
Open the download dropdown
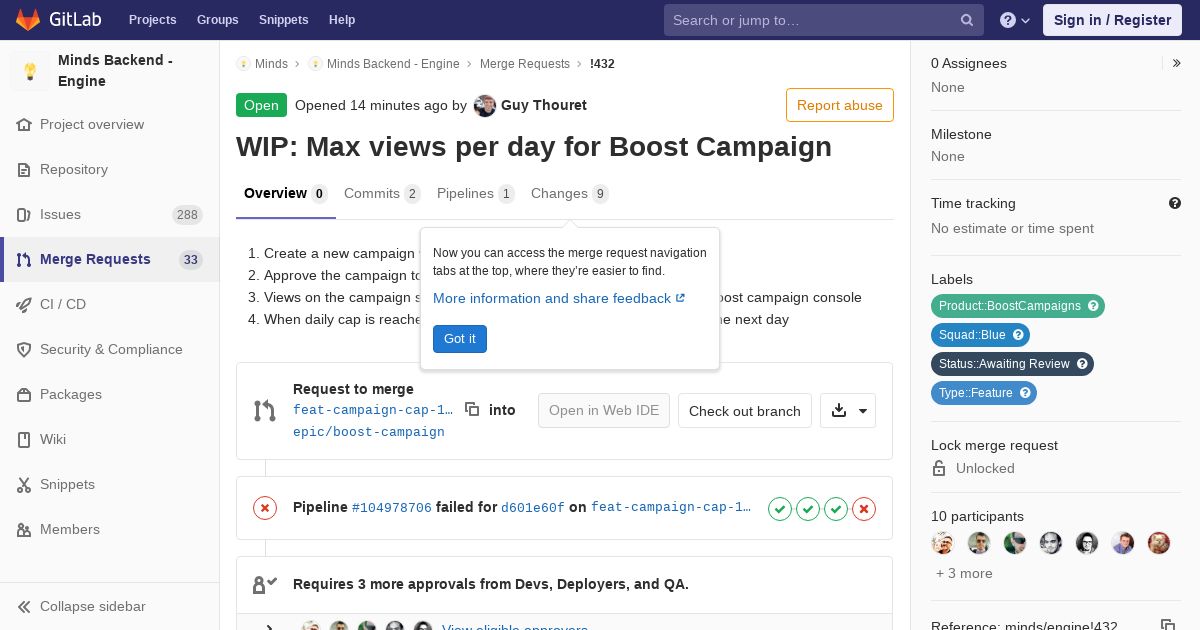[848, 411]
